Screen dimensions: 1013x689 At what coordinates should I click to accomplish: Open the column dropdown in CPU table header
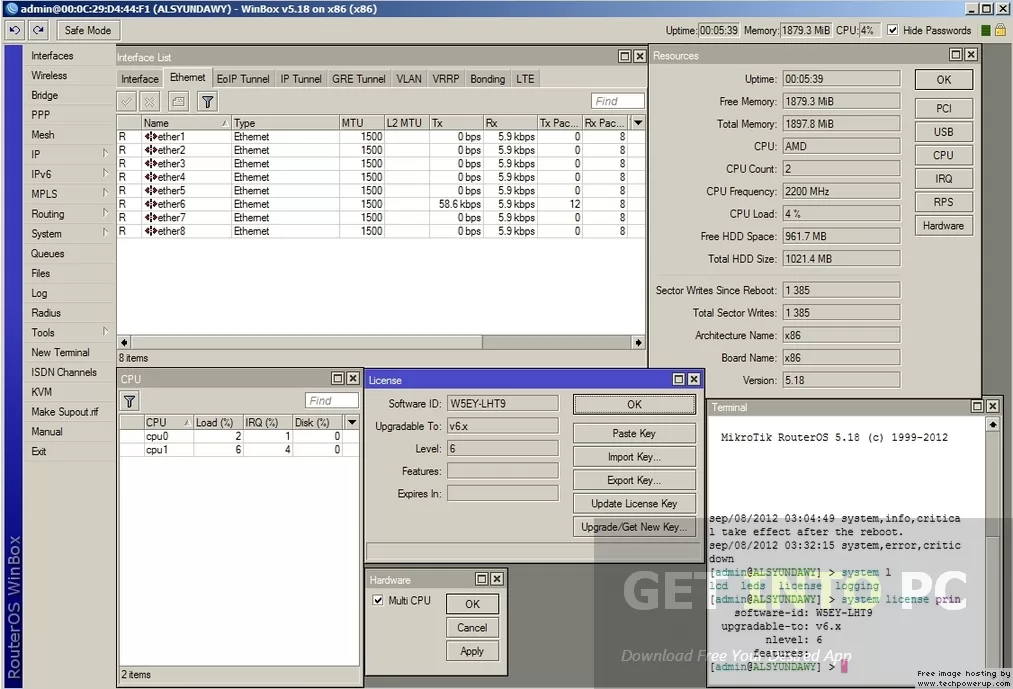tap(352, 423)
